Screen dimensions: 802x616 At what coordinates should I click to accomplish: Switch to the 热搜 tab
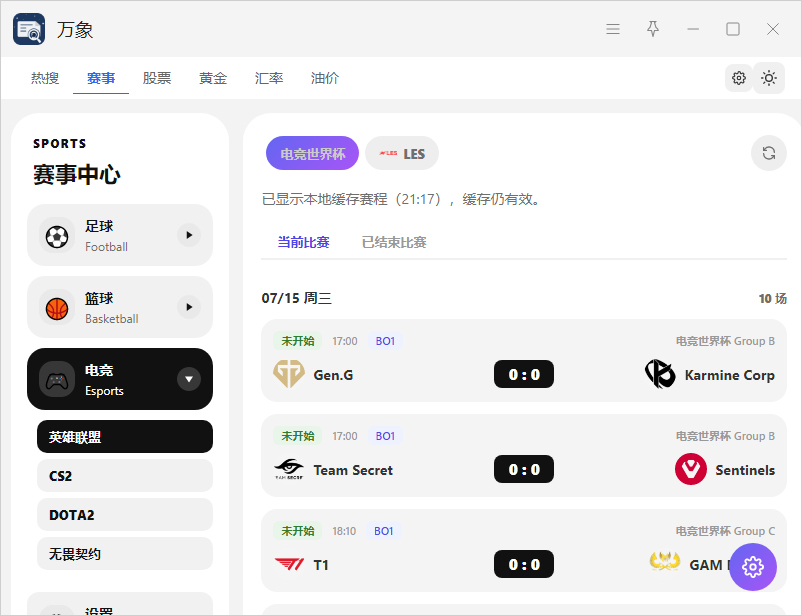pyautogui.click(x=44, y=78)
